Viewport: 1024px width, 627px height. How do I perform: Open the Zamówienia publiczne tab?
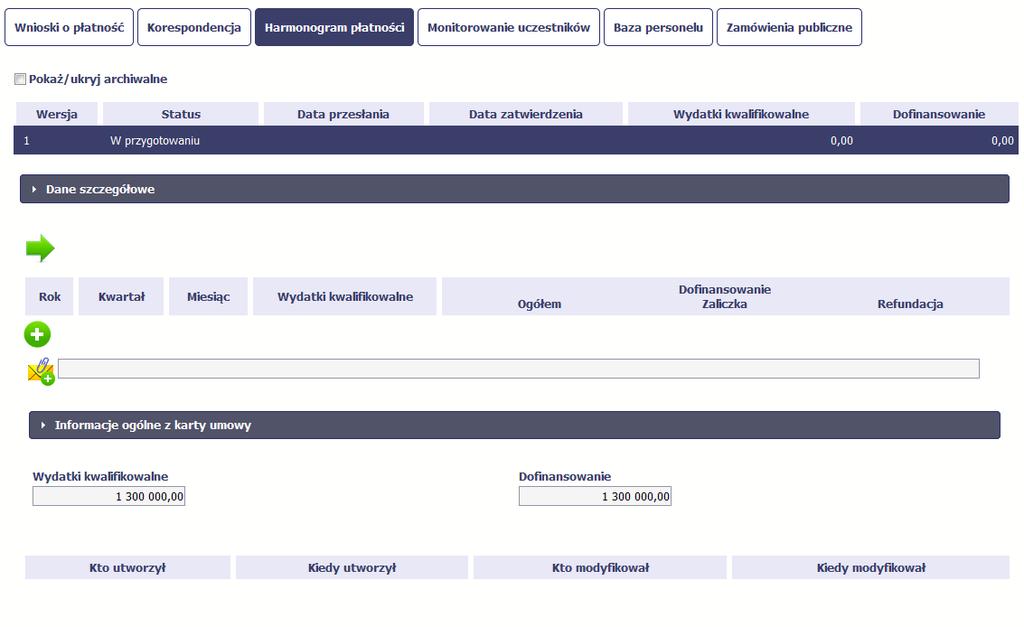point(790,27)
